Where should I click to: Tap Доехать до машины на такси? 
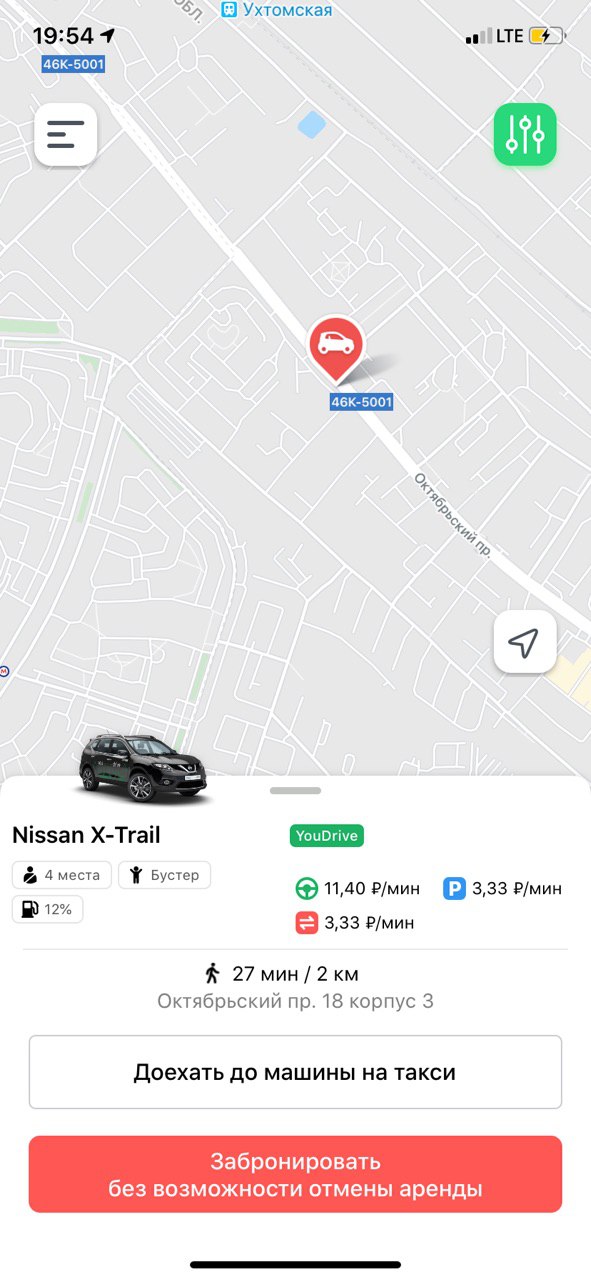(295, 1072)
